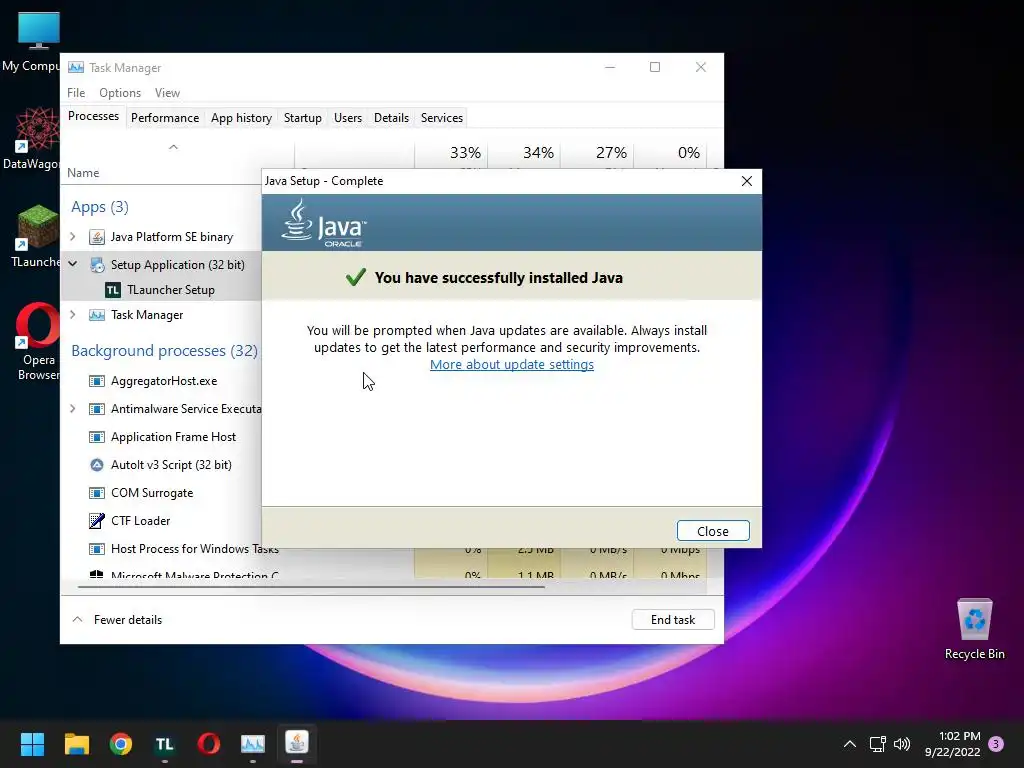Click Fewer details in Task Manager

click(127, 620)
